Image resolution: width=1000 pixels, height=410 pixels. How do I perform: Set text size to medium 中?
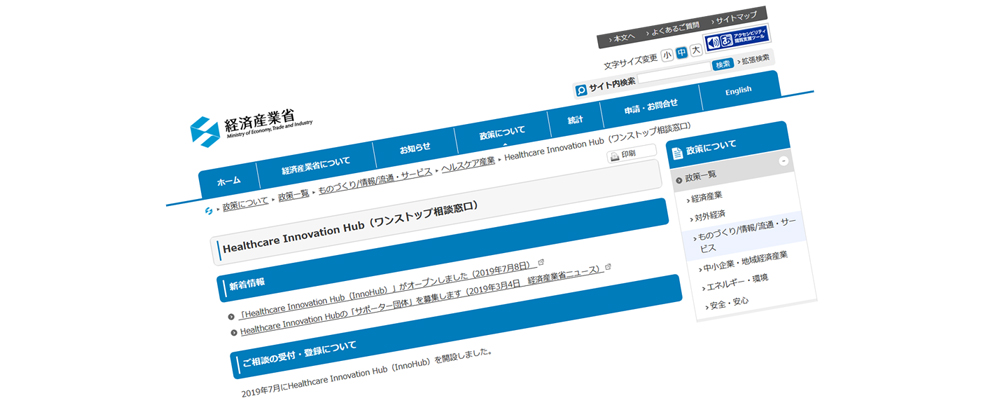click(681, 53)
